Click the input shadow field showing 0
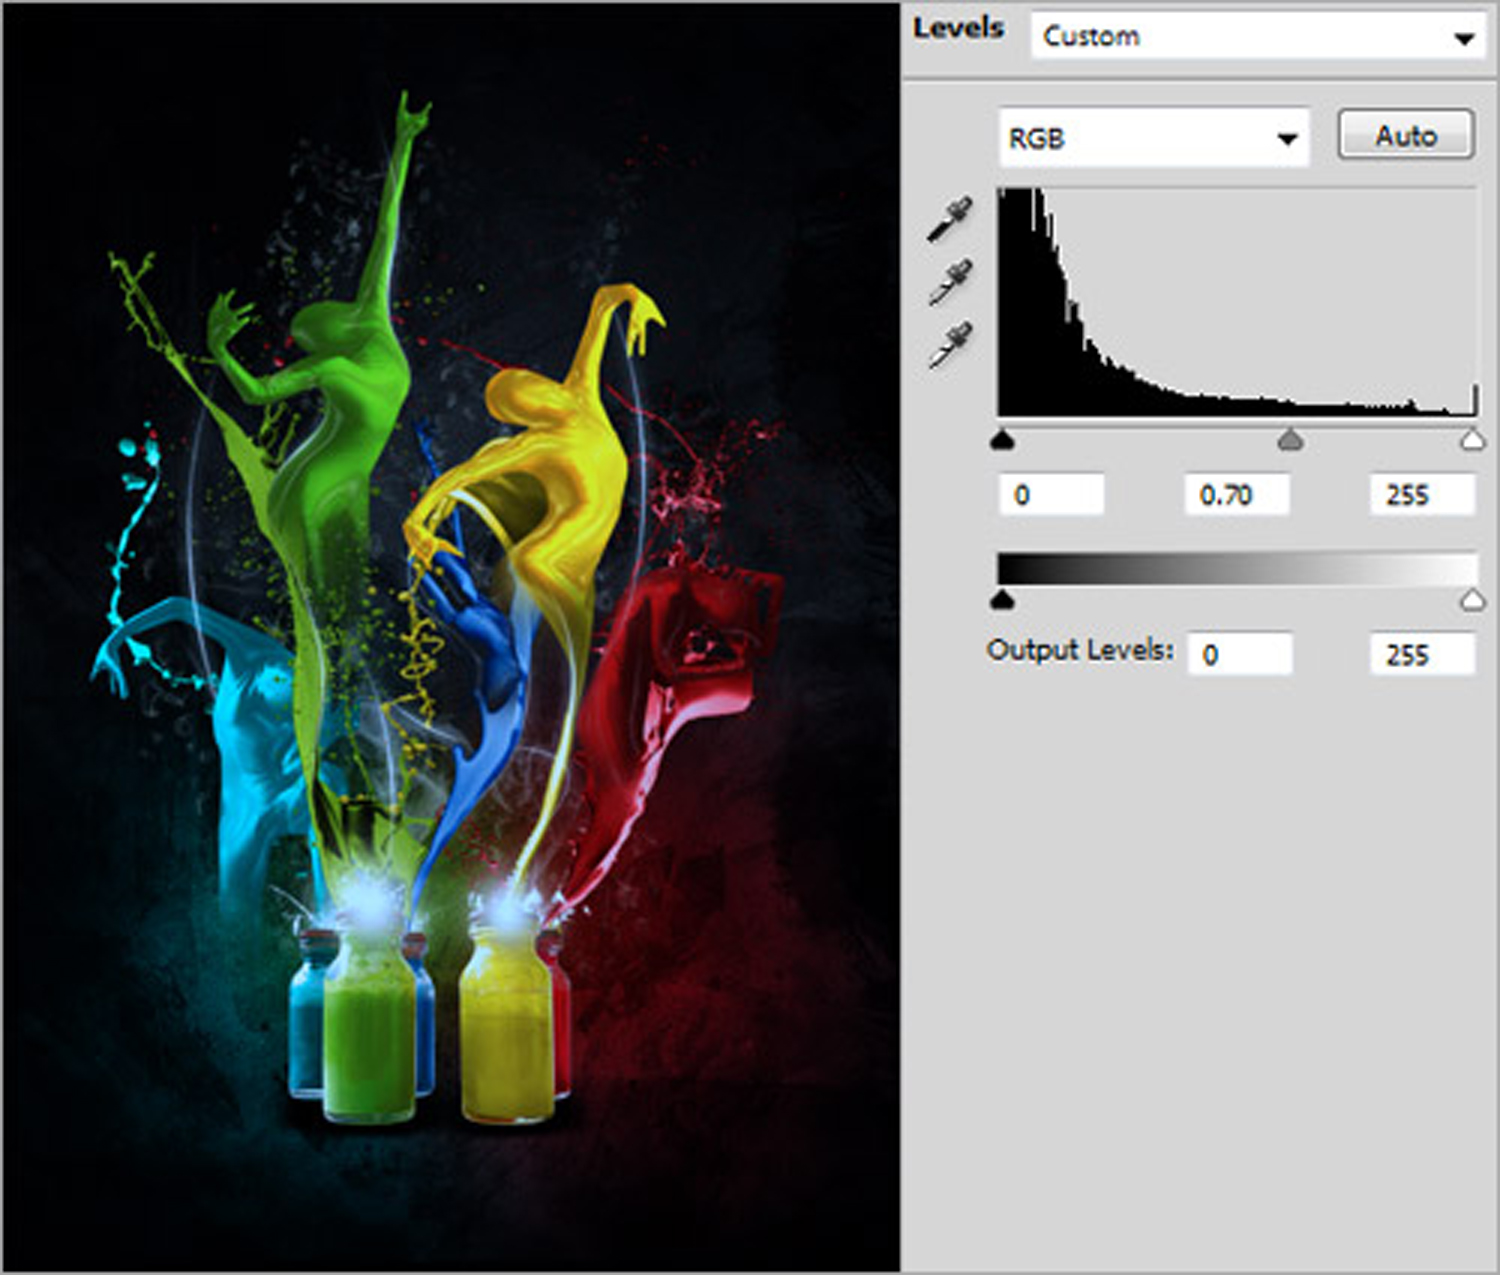The width and height of the screenshot is (1500, 1275). tap(1051, 495)
